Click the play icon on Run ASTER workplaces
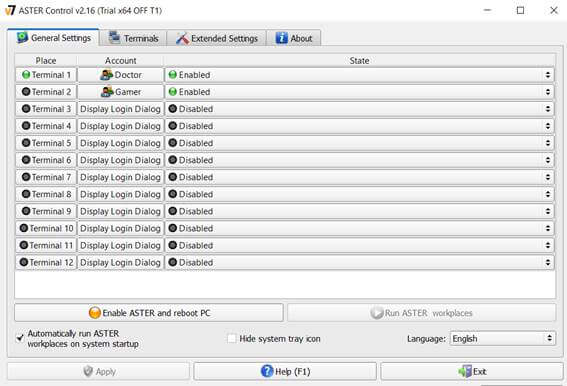 (x=376, y=313)
